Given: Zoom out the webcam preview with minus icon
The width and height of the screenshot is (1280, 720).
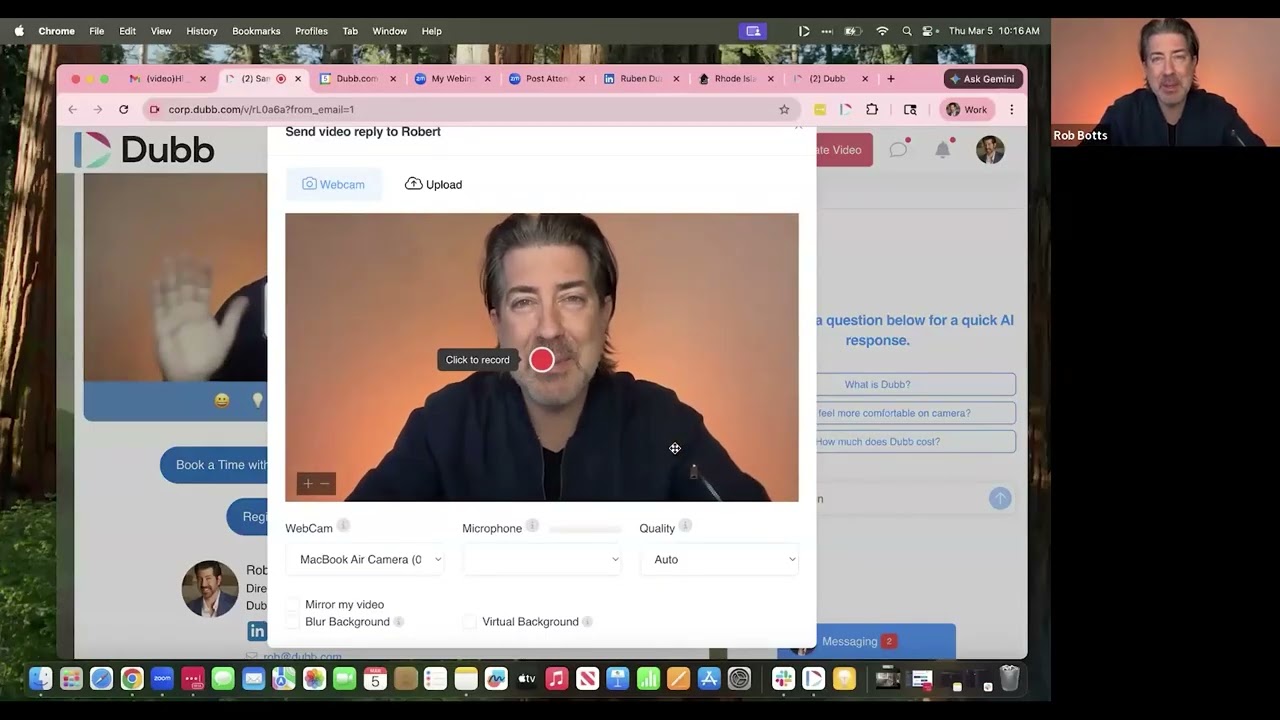Looking at the screenshot, I should click(x=324, y=484).
